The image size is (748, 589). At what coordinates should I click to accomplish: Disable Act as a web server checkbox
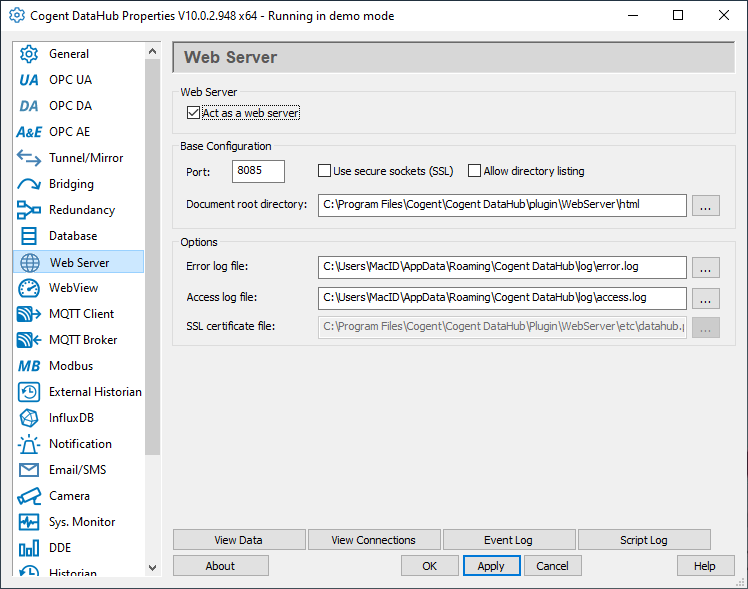(x=193, y=113)
